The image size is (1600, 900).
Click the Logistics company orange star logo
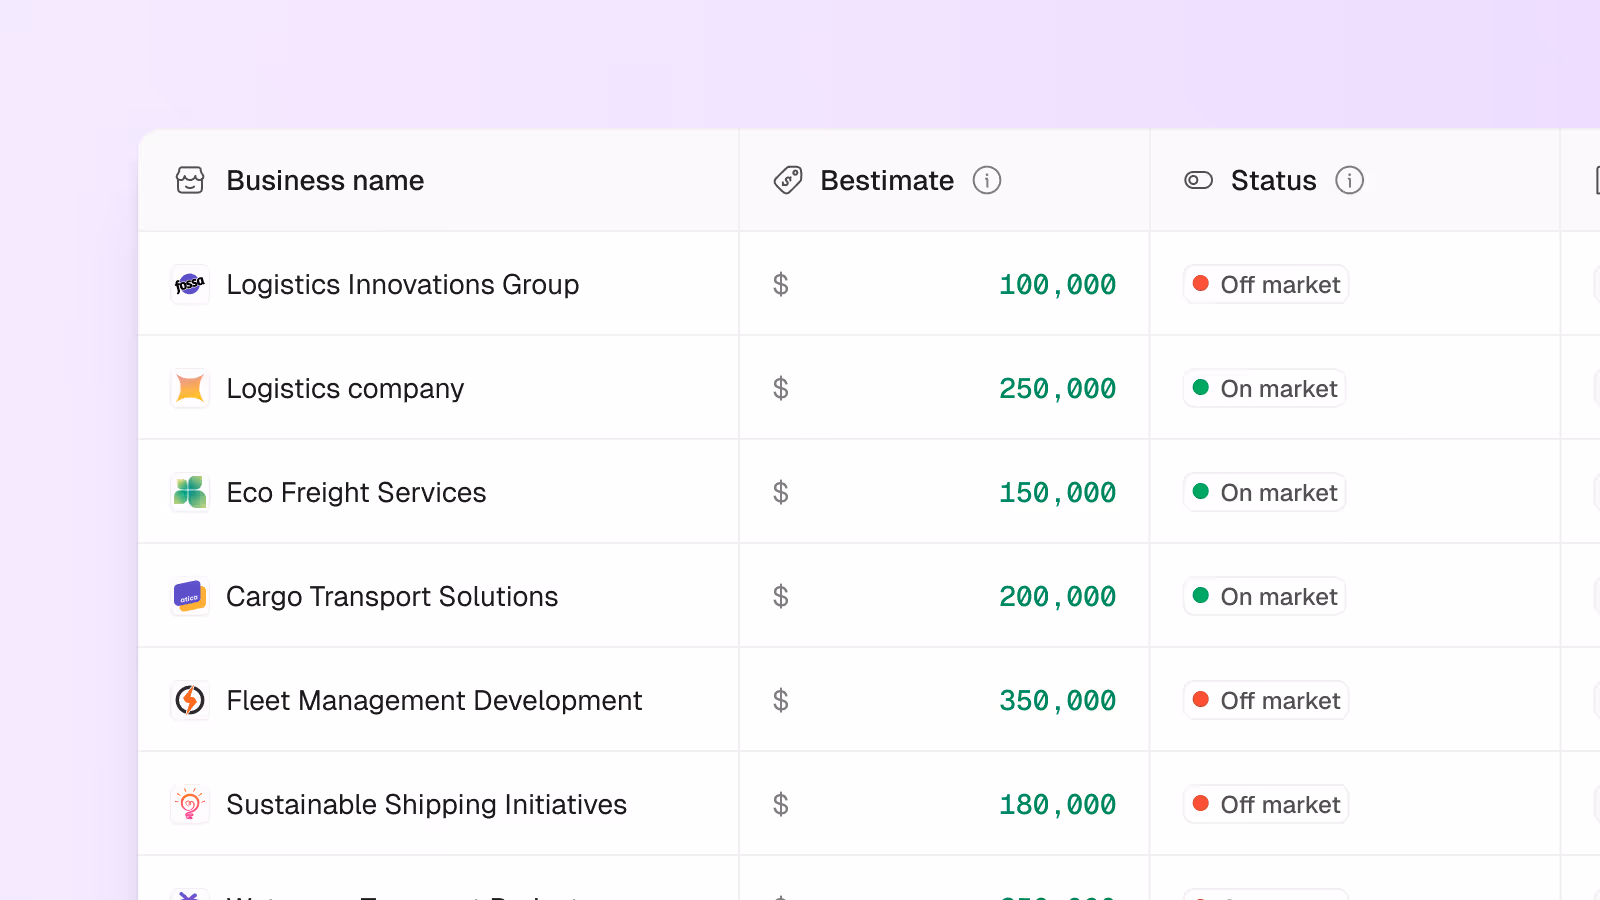[190, 388]
